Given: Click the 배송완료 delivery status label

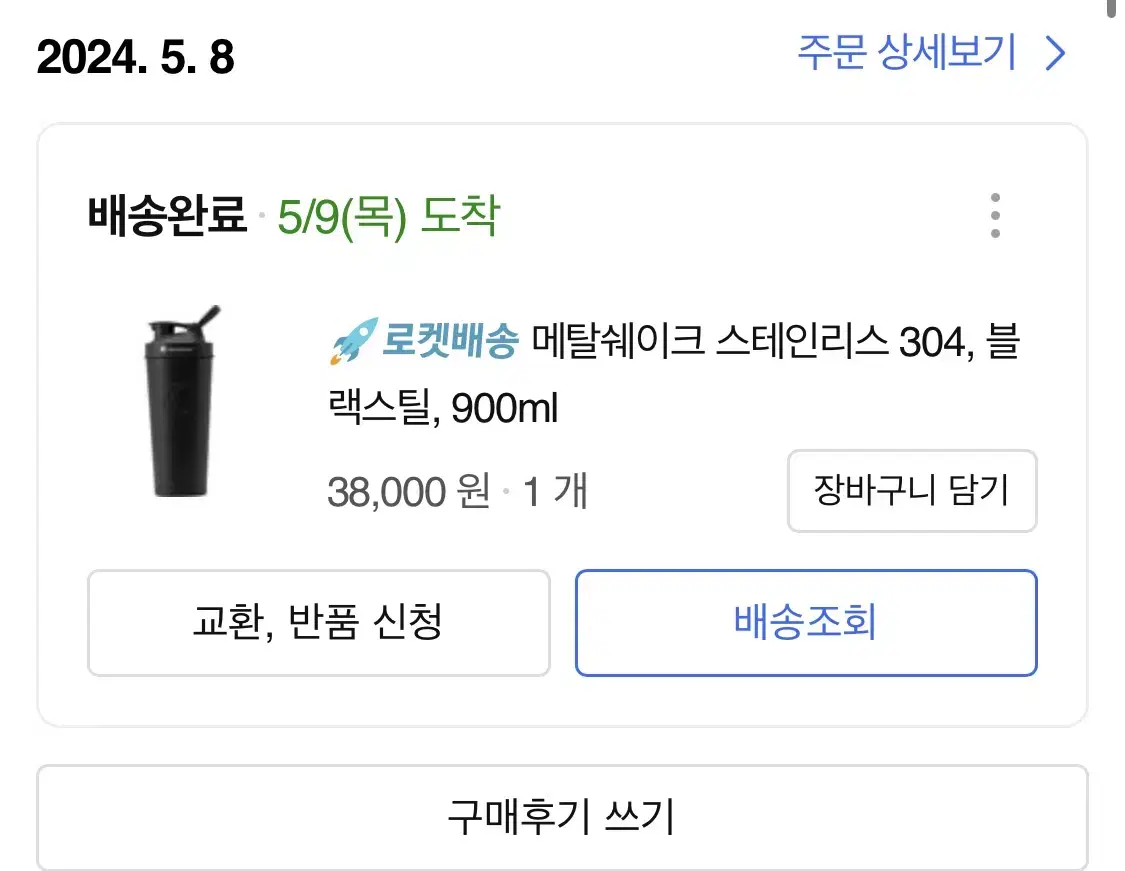Looking at the screenshot, I should point(167,215).
